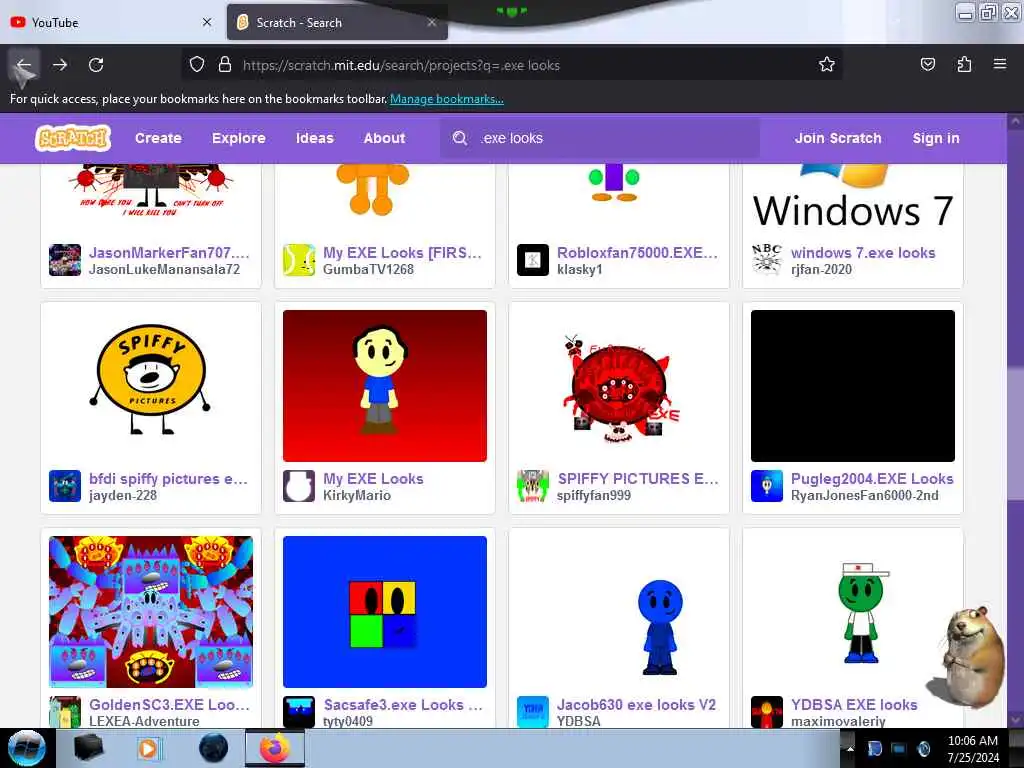Open Jacob630 exe looks V2 link

click(636, 705)
